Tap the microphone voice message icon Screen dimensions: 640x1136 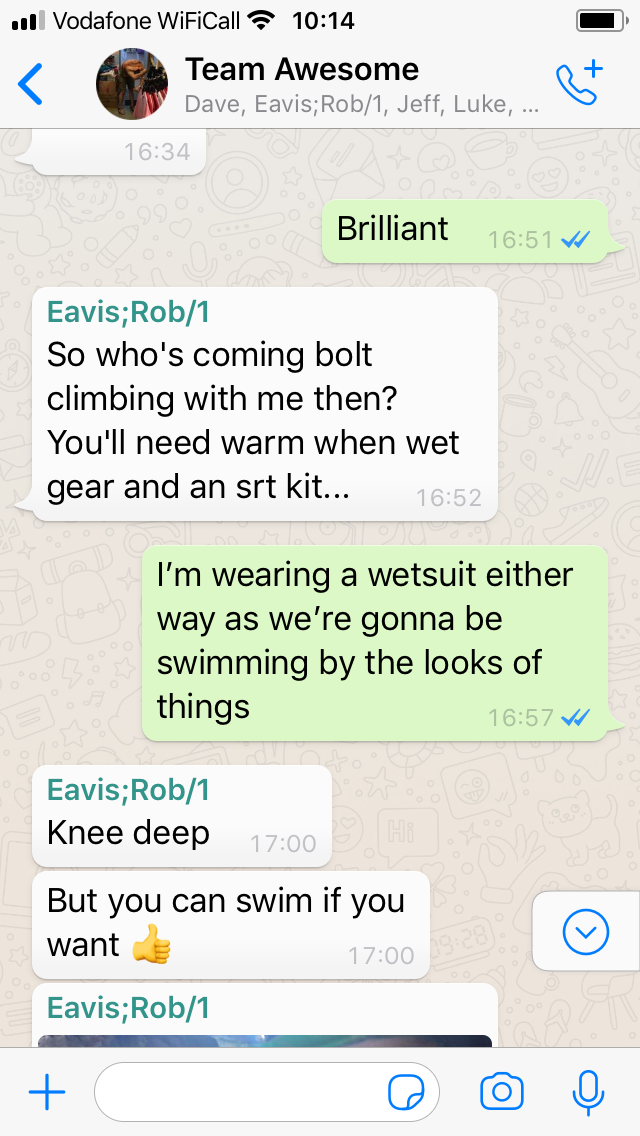[x=588, y=1093]
